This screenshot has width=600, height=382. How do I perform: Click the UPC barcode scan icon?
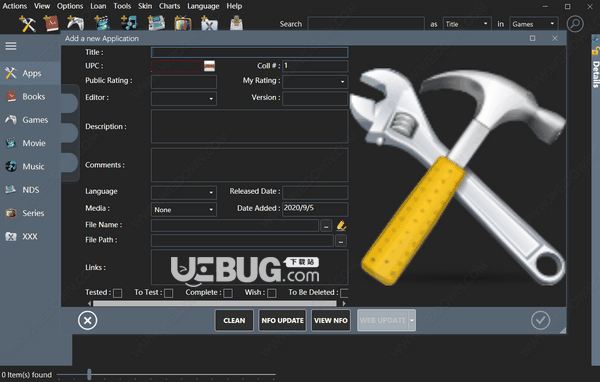click(209, 66)
